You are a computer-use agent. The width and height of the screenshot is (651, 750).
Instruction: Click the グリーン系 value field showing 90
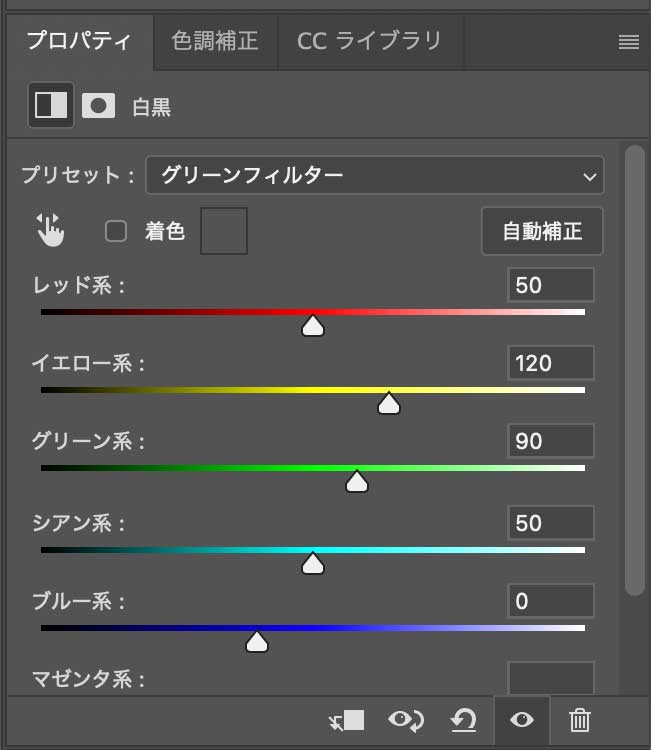(x=551, y=441)
